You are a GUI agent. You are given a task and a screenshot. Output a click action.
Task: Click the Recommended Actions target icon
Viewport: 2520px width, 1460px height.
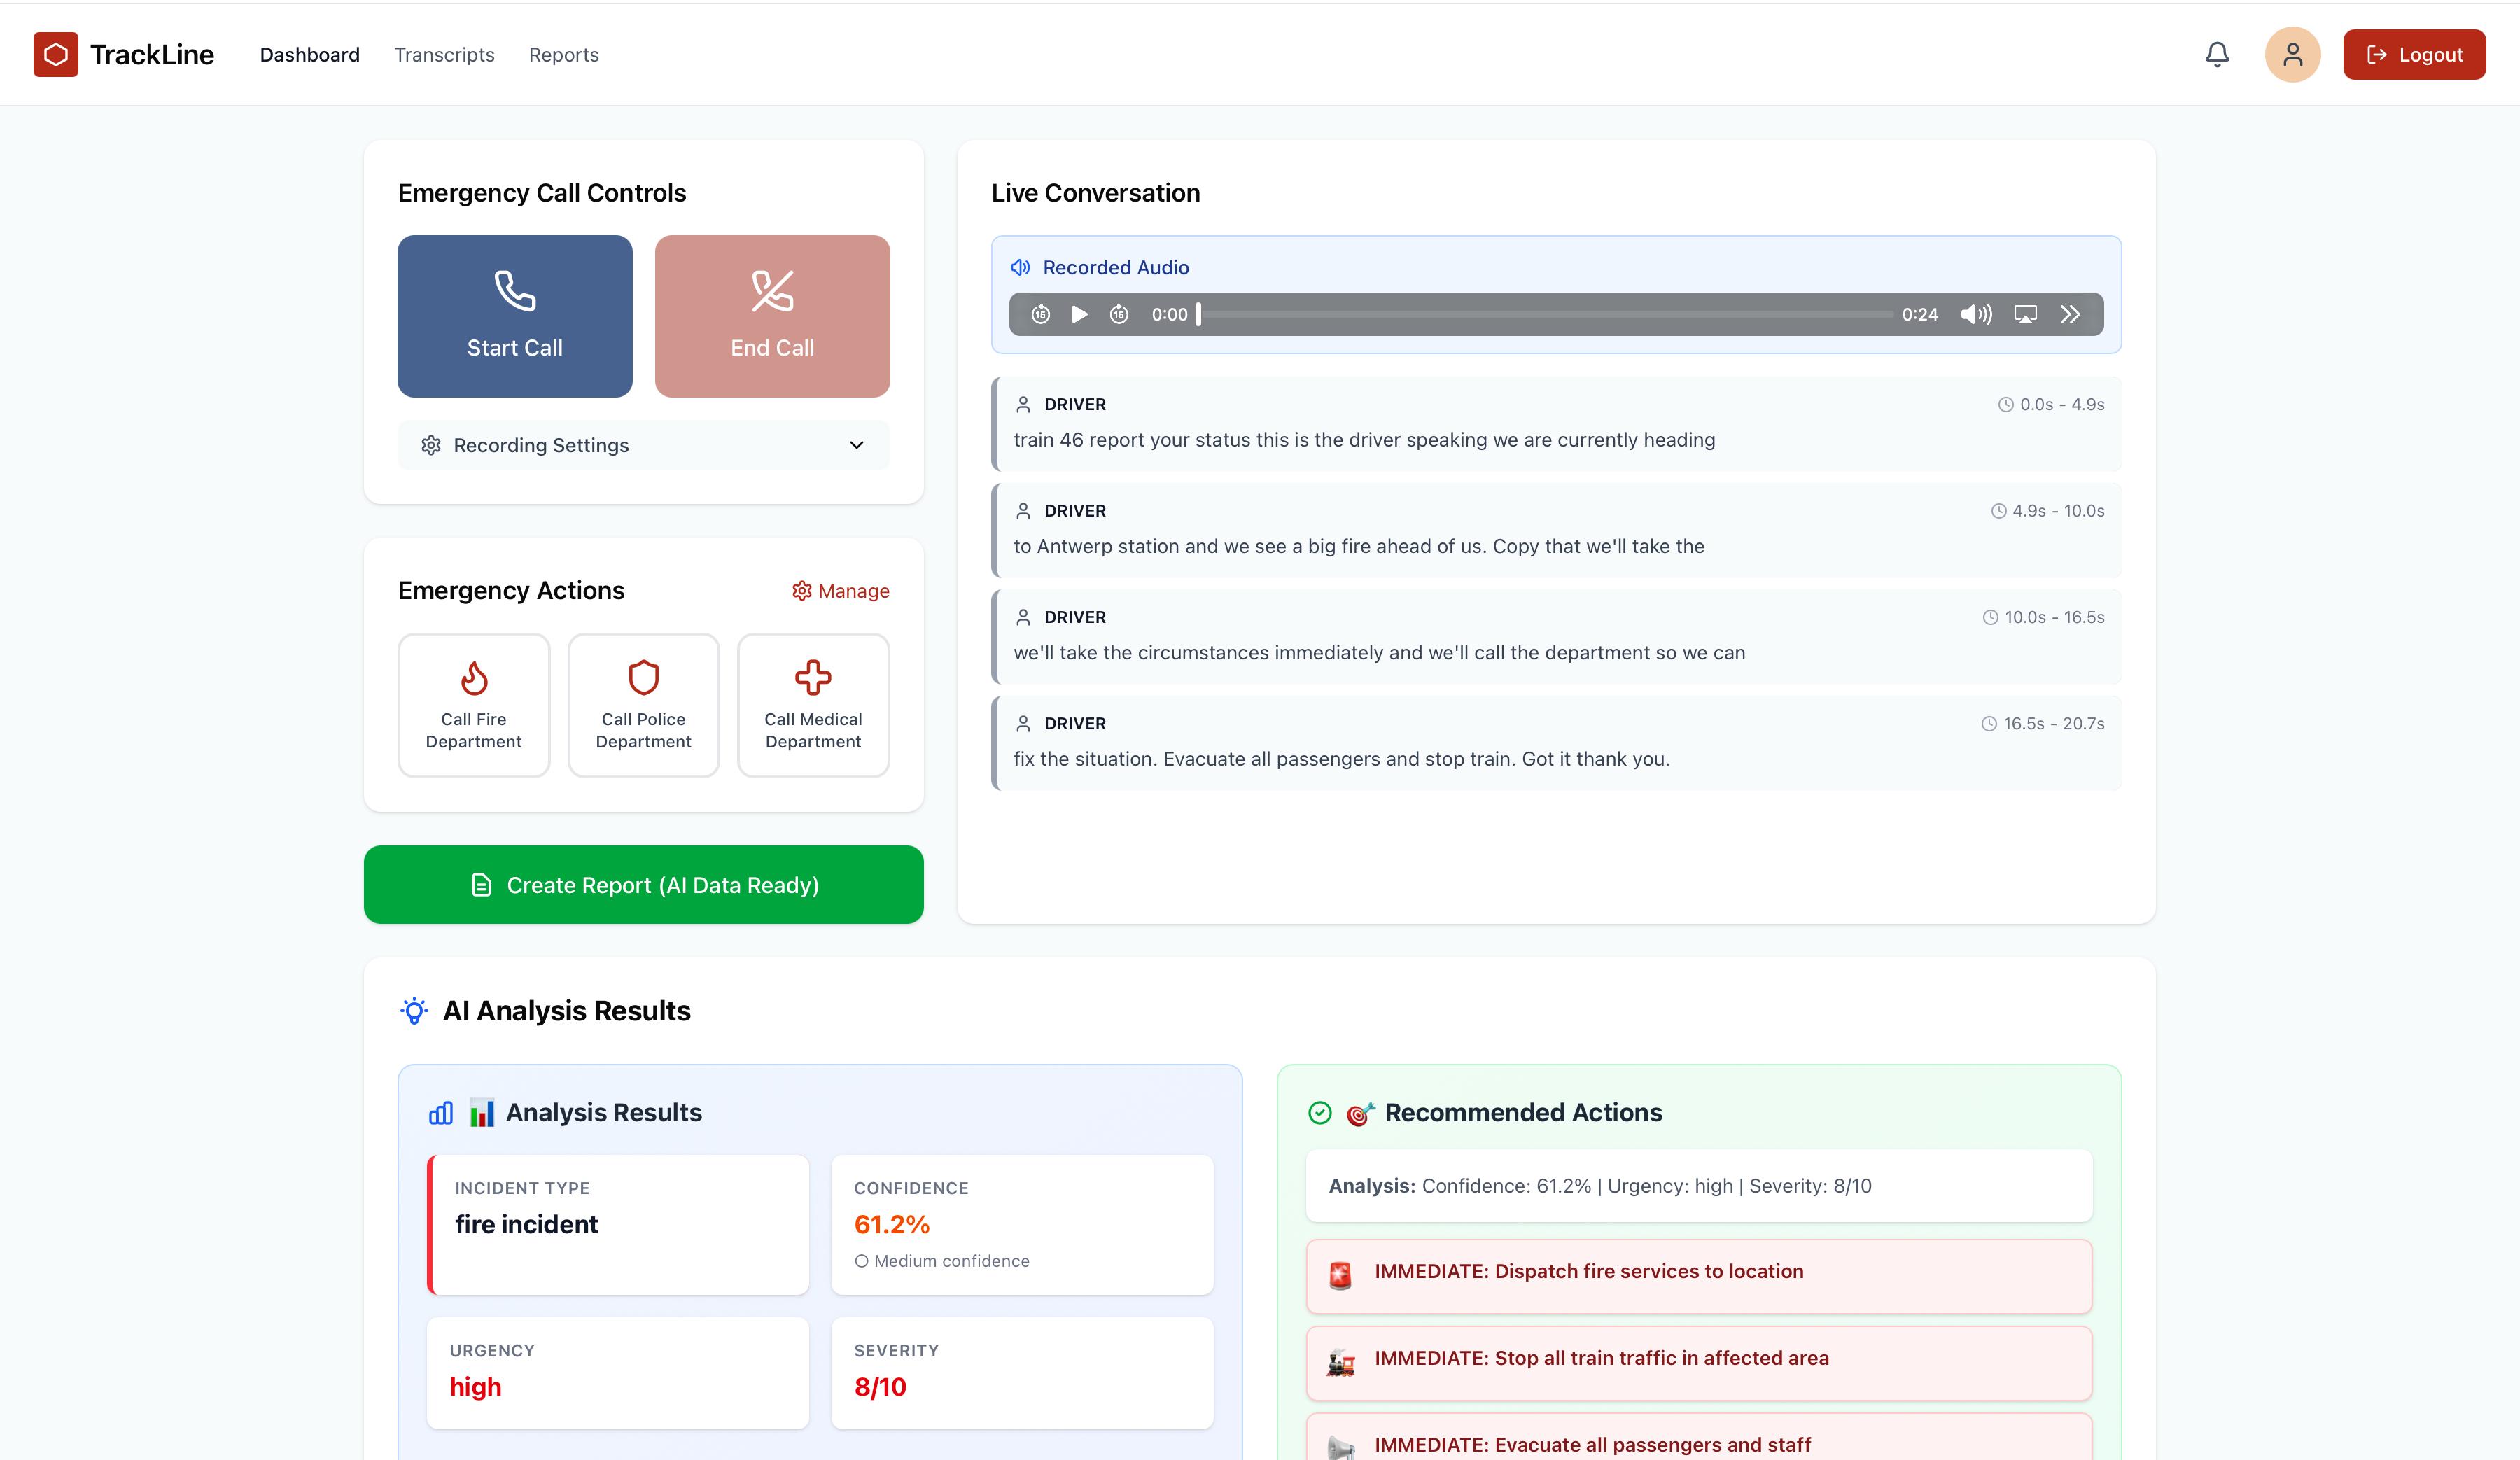[1360, 1113]
